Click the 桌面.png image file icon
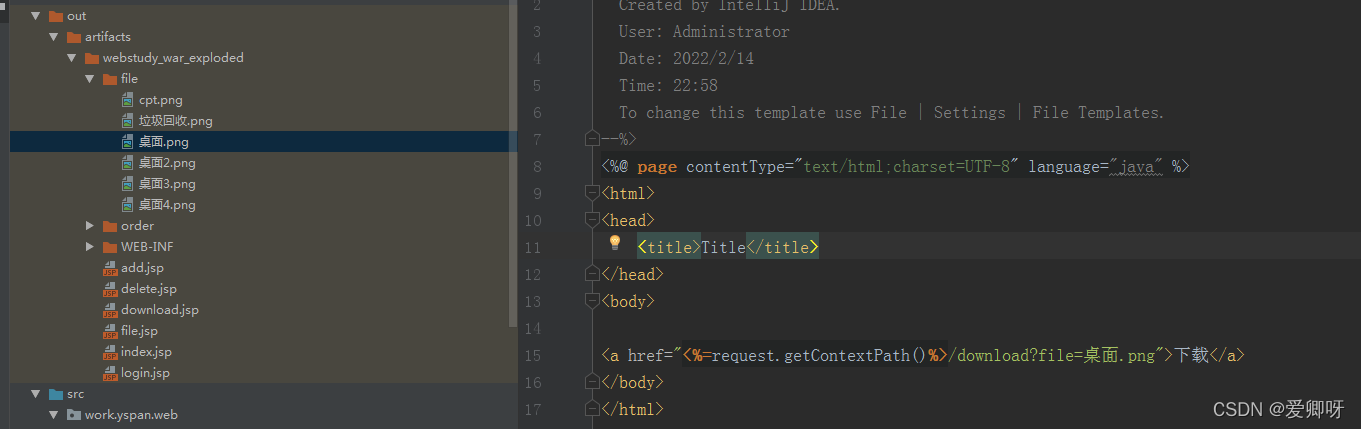 coord(127,142)
